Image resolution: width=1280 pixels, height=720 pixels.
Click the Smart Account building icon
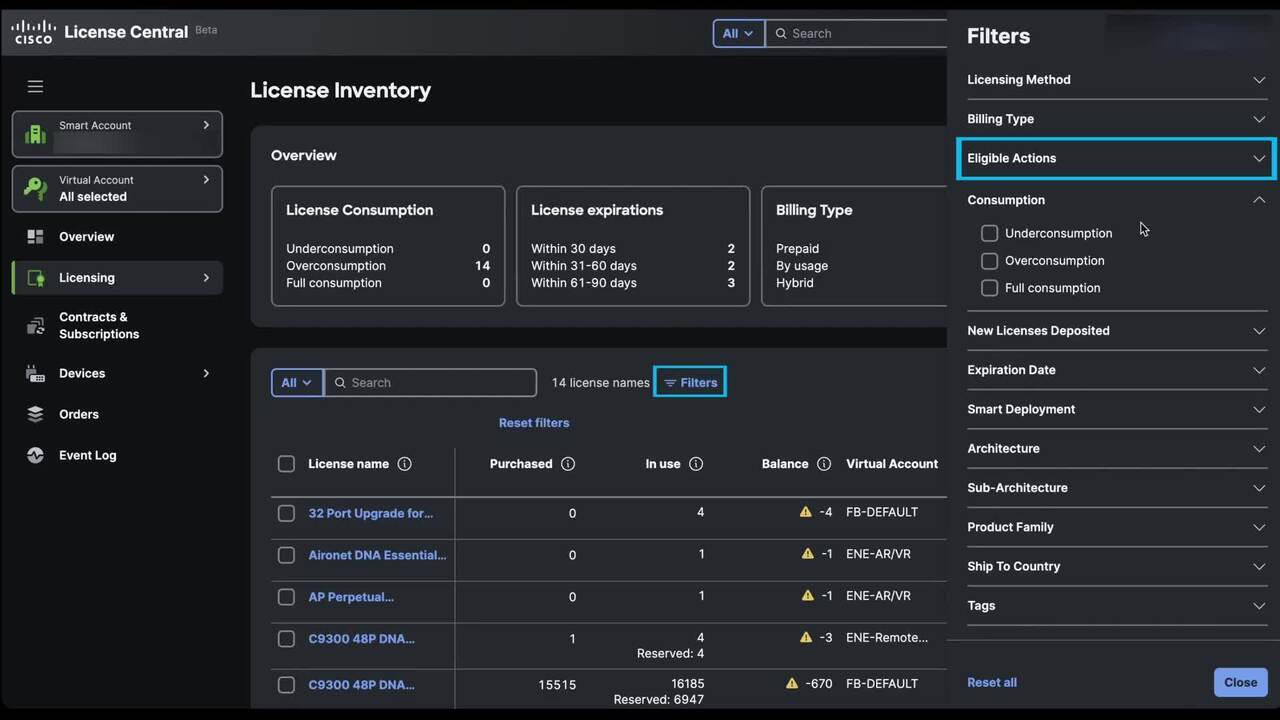[36, 134]
